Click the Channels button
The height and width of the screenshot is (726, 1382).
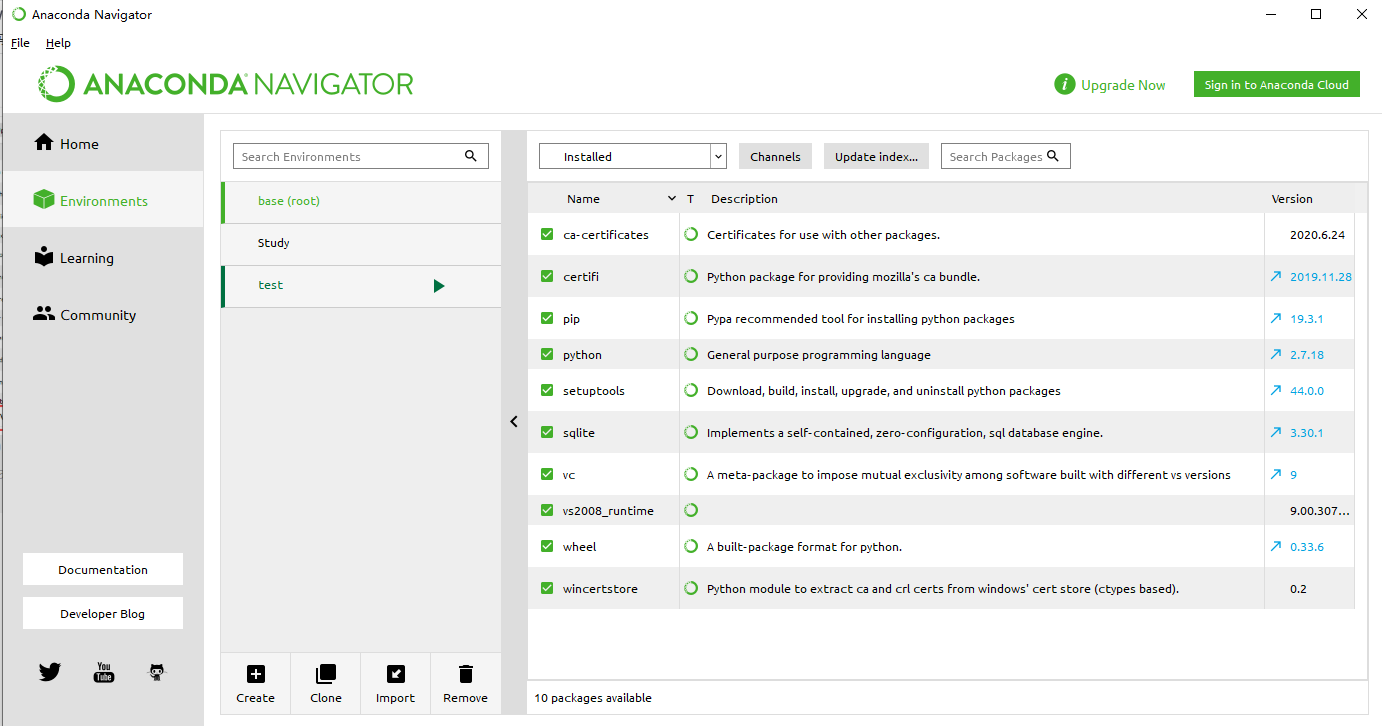tap(775, 156)
